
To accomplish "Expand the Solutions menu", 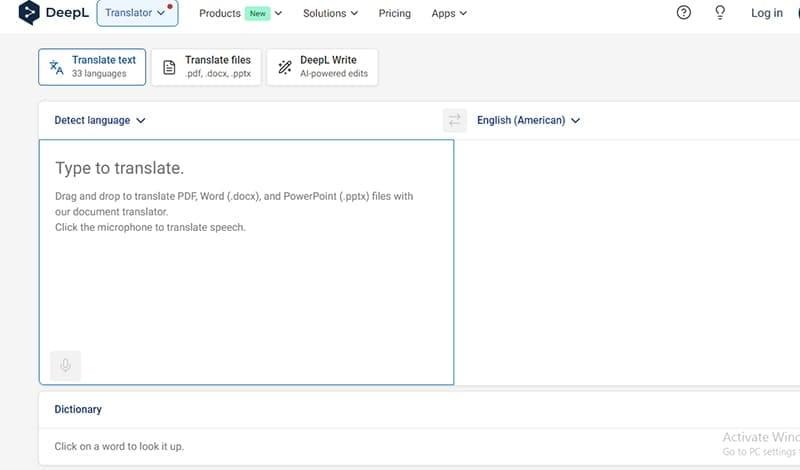I will pos(330,13).
